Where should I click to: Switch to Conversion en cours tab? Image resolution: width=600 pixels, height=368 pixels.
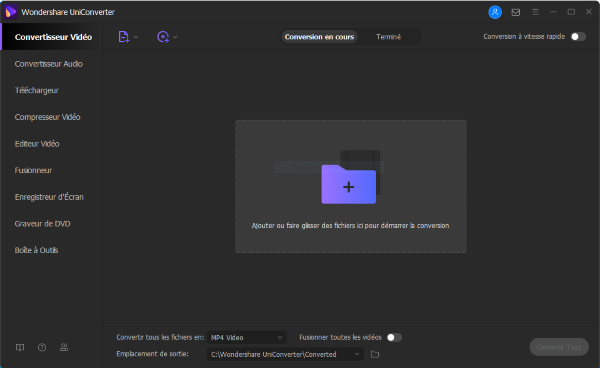pyautogui.click(x=319, y=37)
